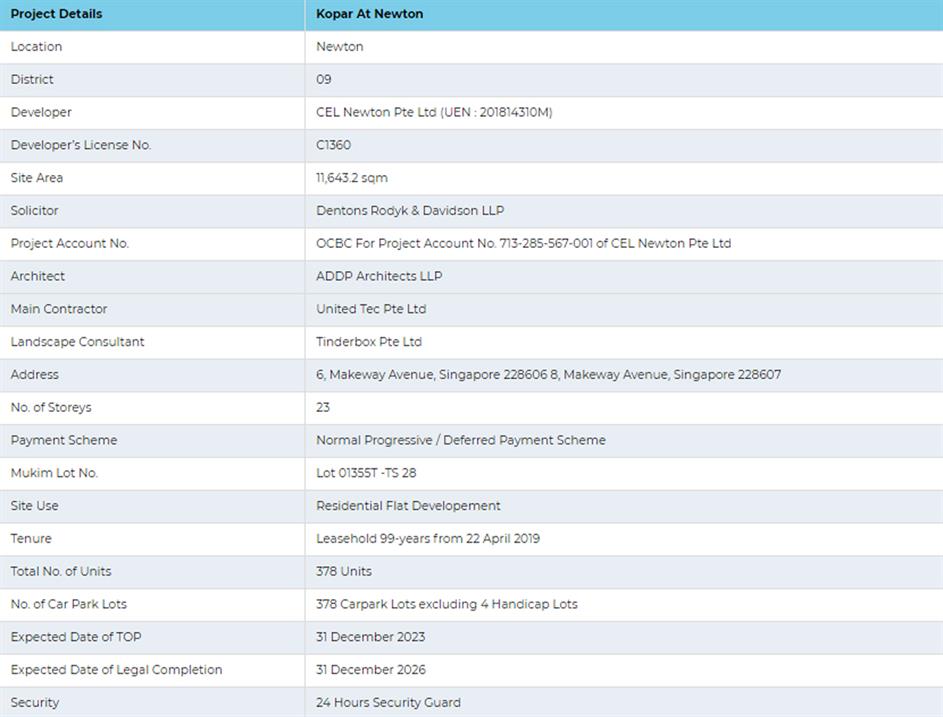943x717 pixels.
Task: Click the District value '09'
Action: [x=323, y=80]
